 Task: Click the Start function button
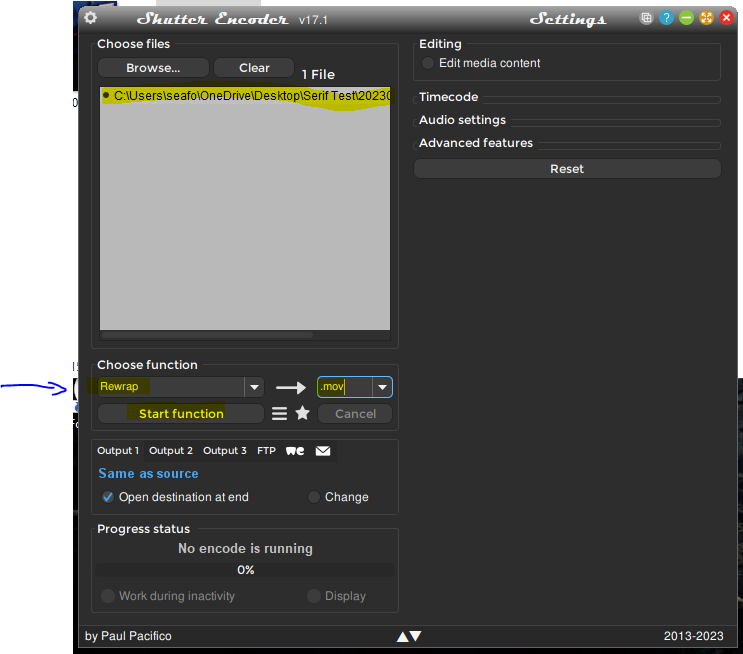tap(181, 414)
